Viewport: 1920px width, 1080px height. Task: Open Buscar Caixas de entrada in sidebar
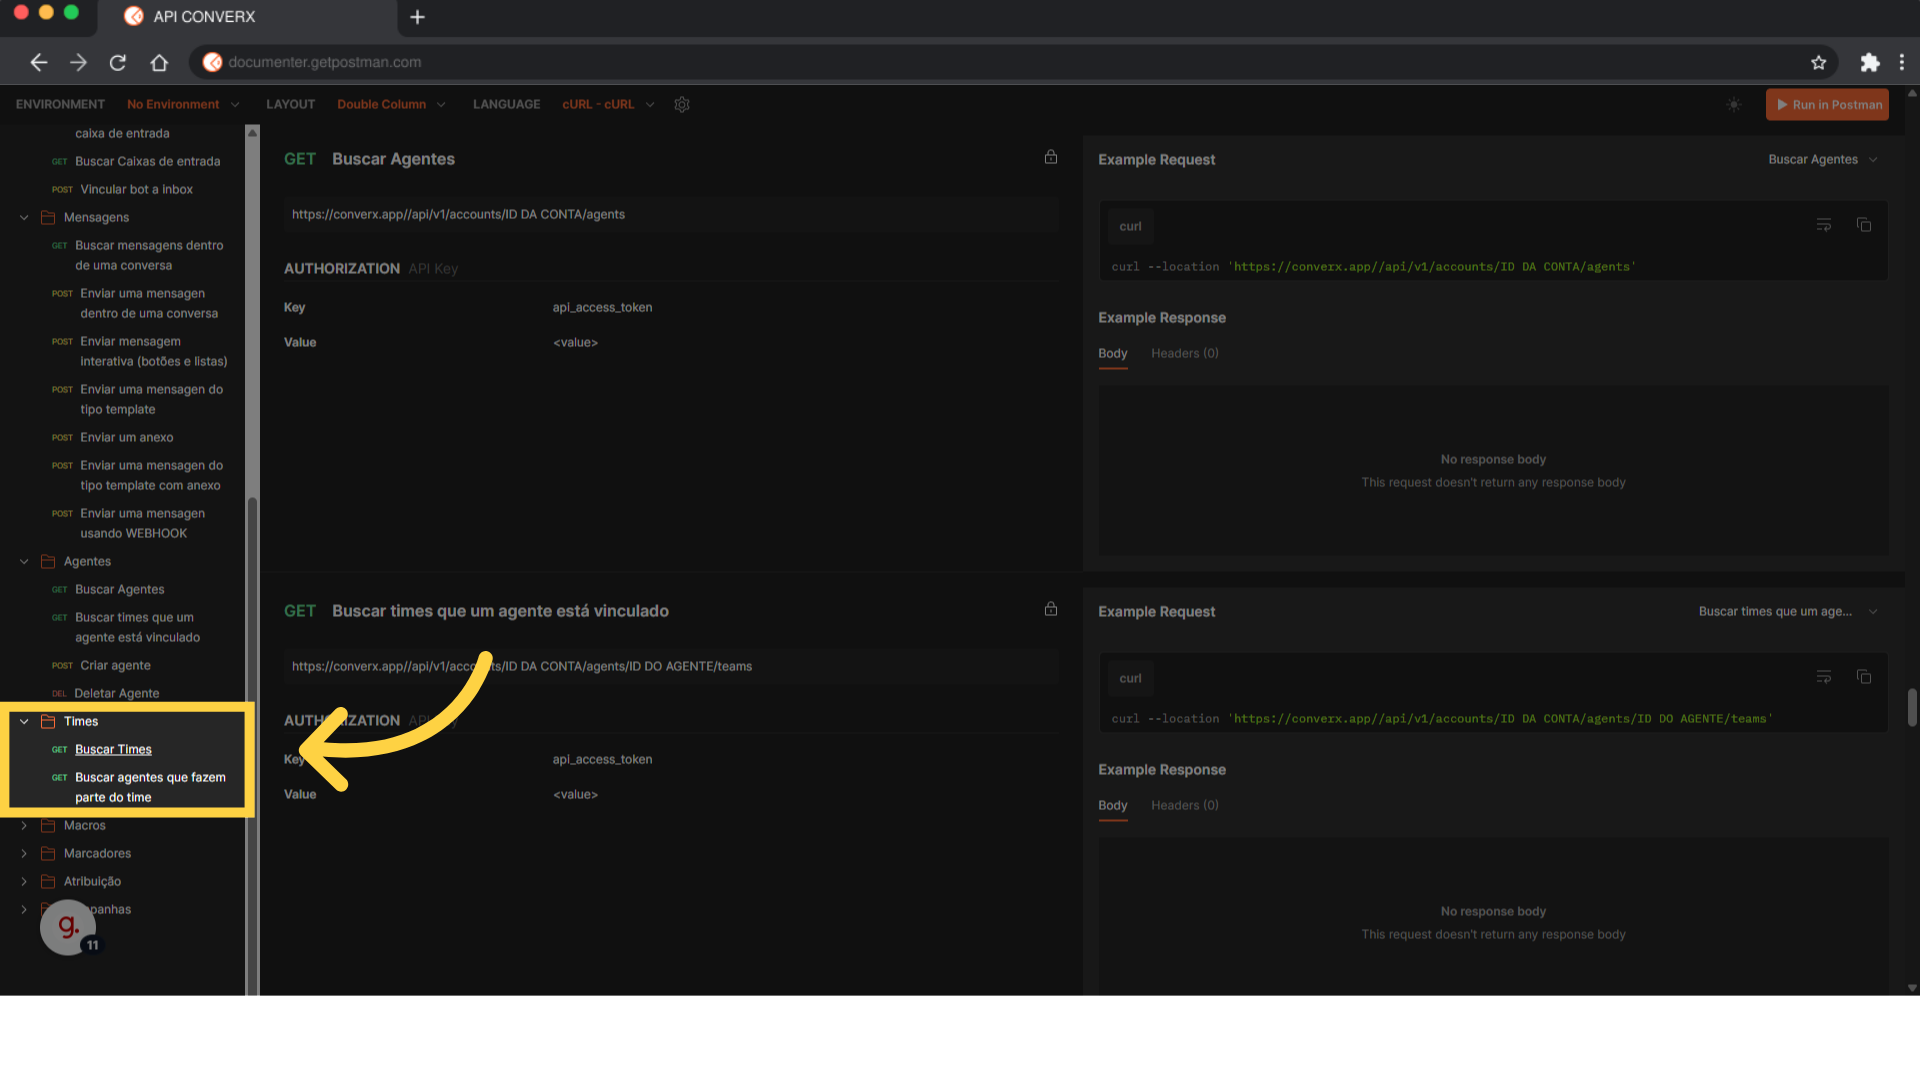(147, 161)
